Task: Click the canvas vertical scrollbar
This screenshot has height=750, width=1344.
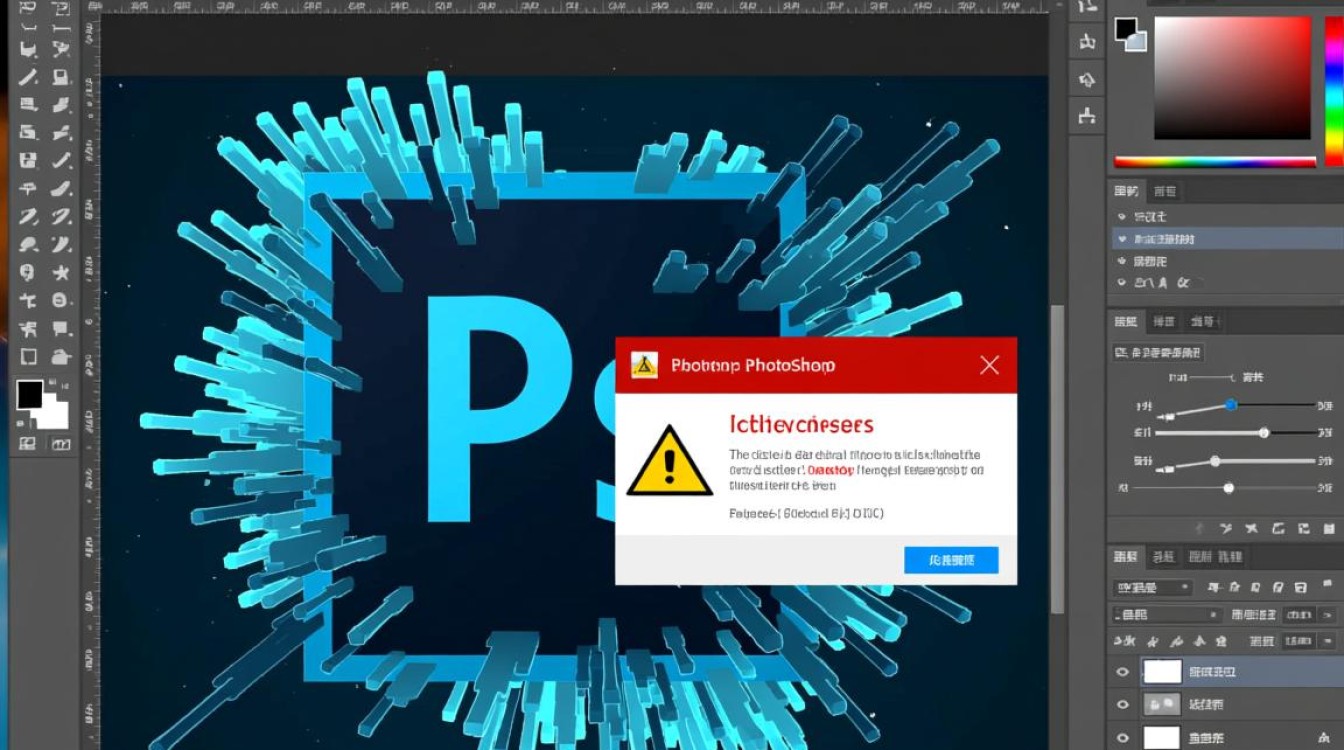Action: pos(1057,460)
